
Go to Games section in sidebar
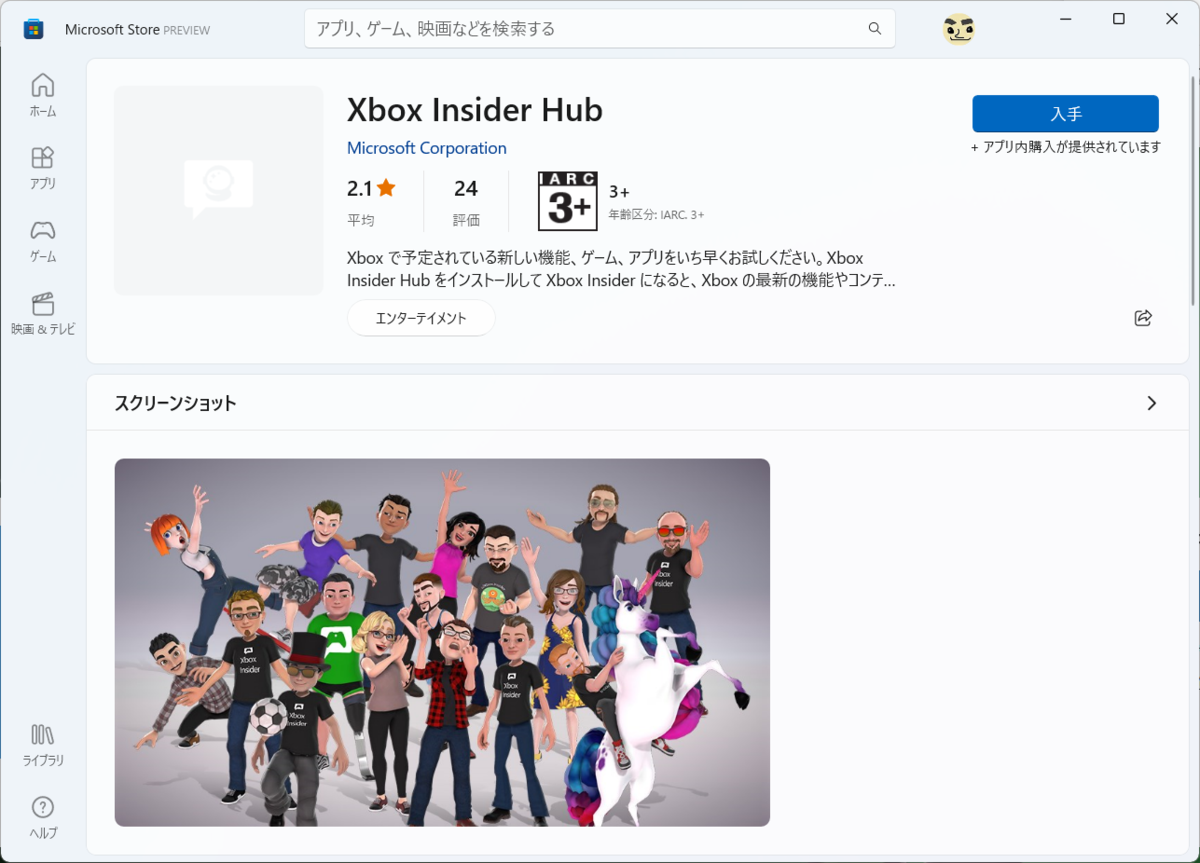[x=43, y=241]
